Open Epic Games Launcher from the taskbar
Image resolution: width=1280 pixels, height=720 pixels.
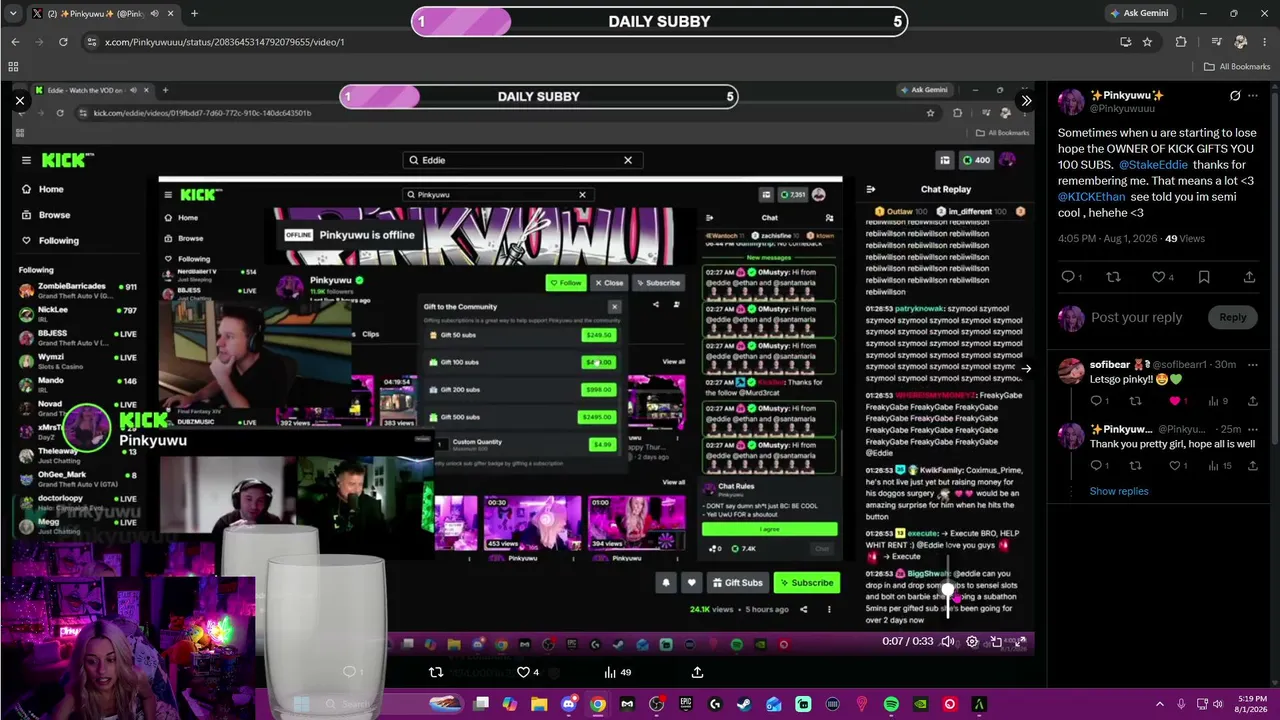tap(686, 704)
